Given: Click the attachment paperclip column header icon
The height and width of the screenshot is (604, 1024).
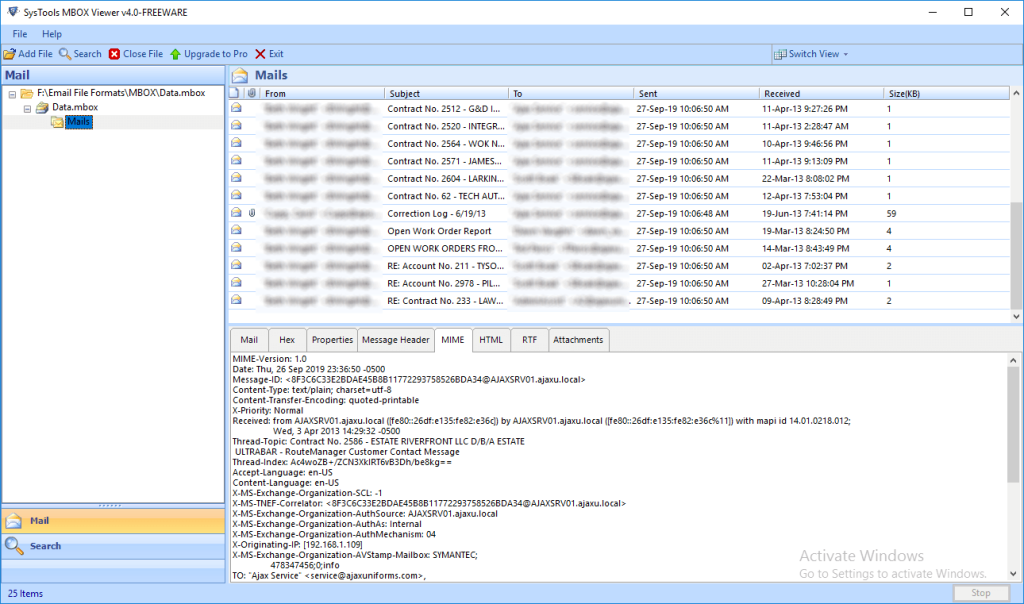Looking at the screenshot, I should pyautogui.click(x=252, y=93).
